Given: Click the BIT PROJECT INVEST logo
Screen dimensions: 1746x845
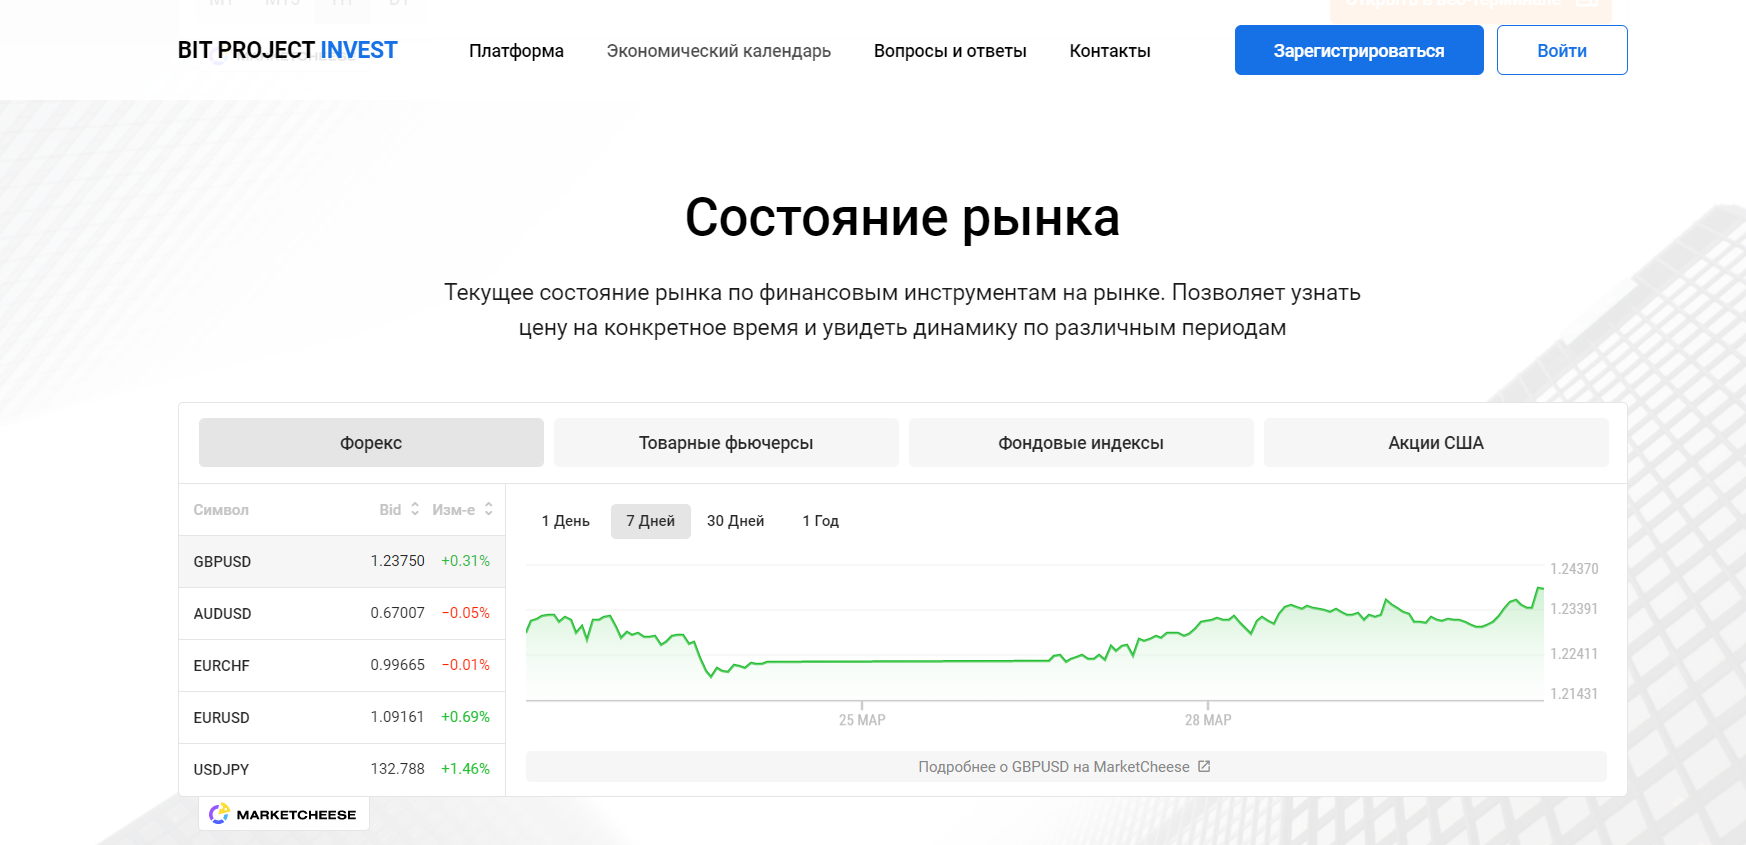Looking at the screenshot, I should [x=287, y=50].
